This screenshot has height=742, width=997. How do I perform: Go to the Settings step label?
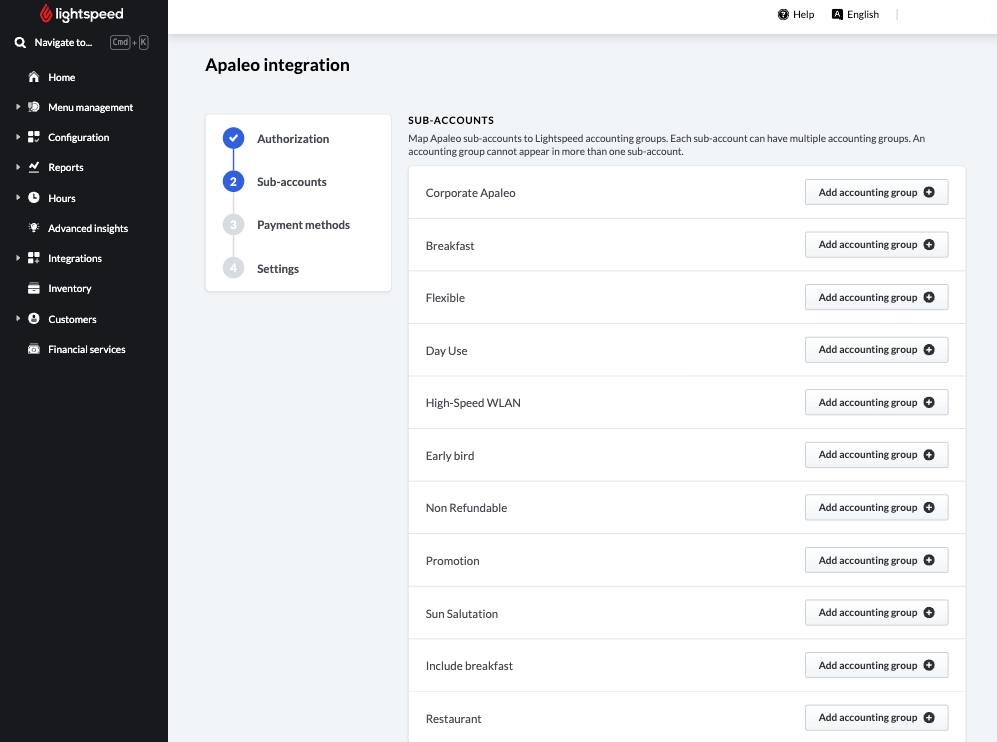(278, 269)
